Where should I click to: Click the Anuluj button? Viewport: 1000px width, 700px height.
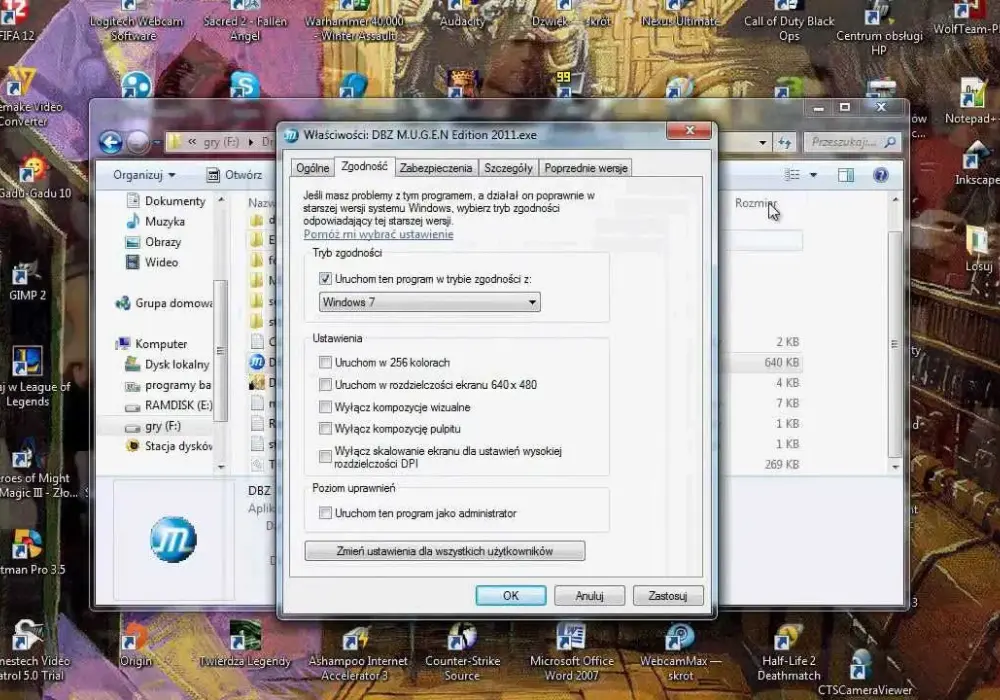tap(589, 595)
